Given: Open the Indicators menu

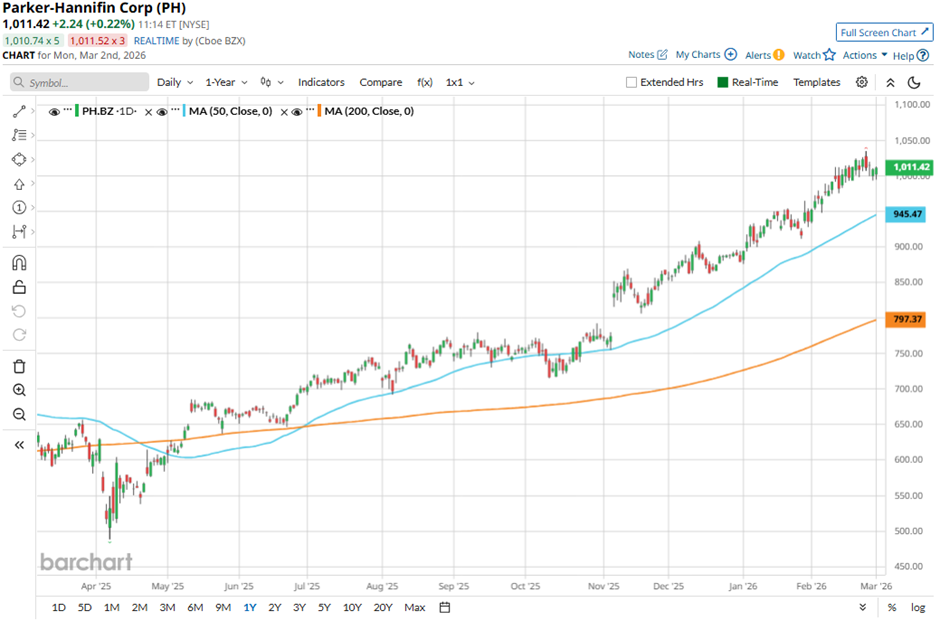Looking at the screenshot, I should point(321,83).
